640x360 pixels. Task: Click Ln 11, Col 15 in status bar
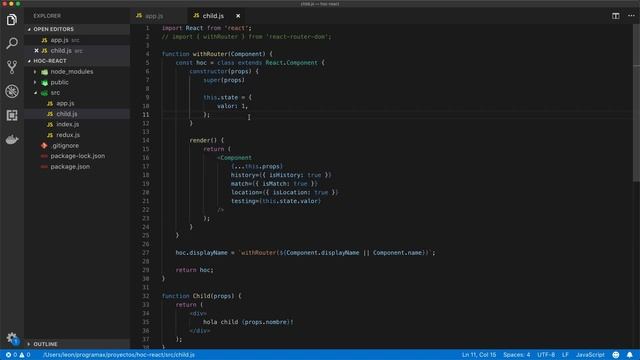coord(479,355)
